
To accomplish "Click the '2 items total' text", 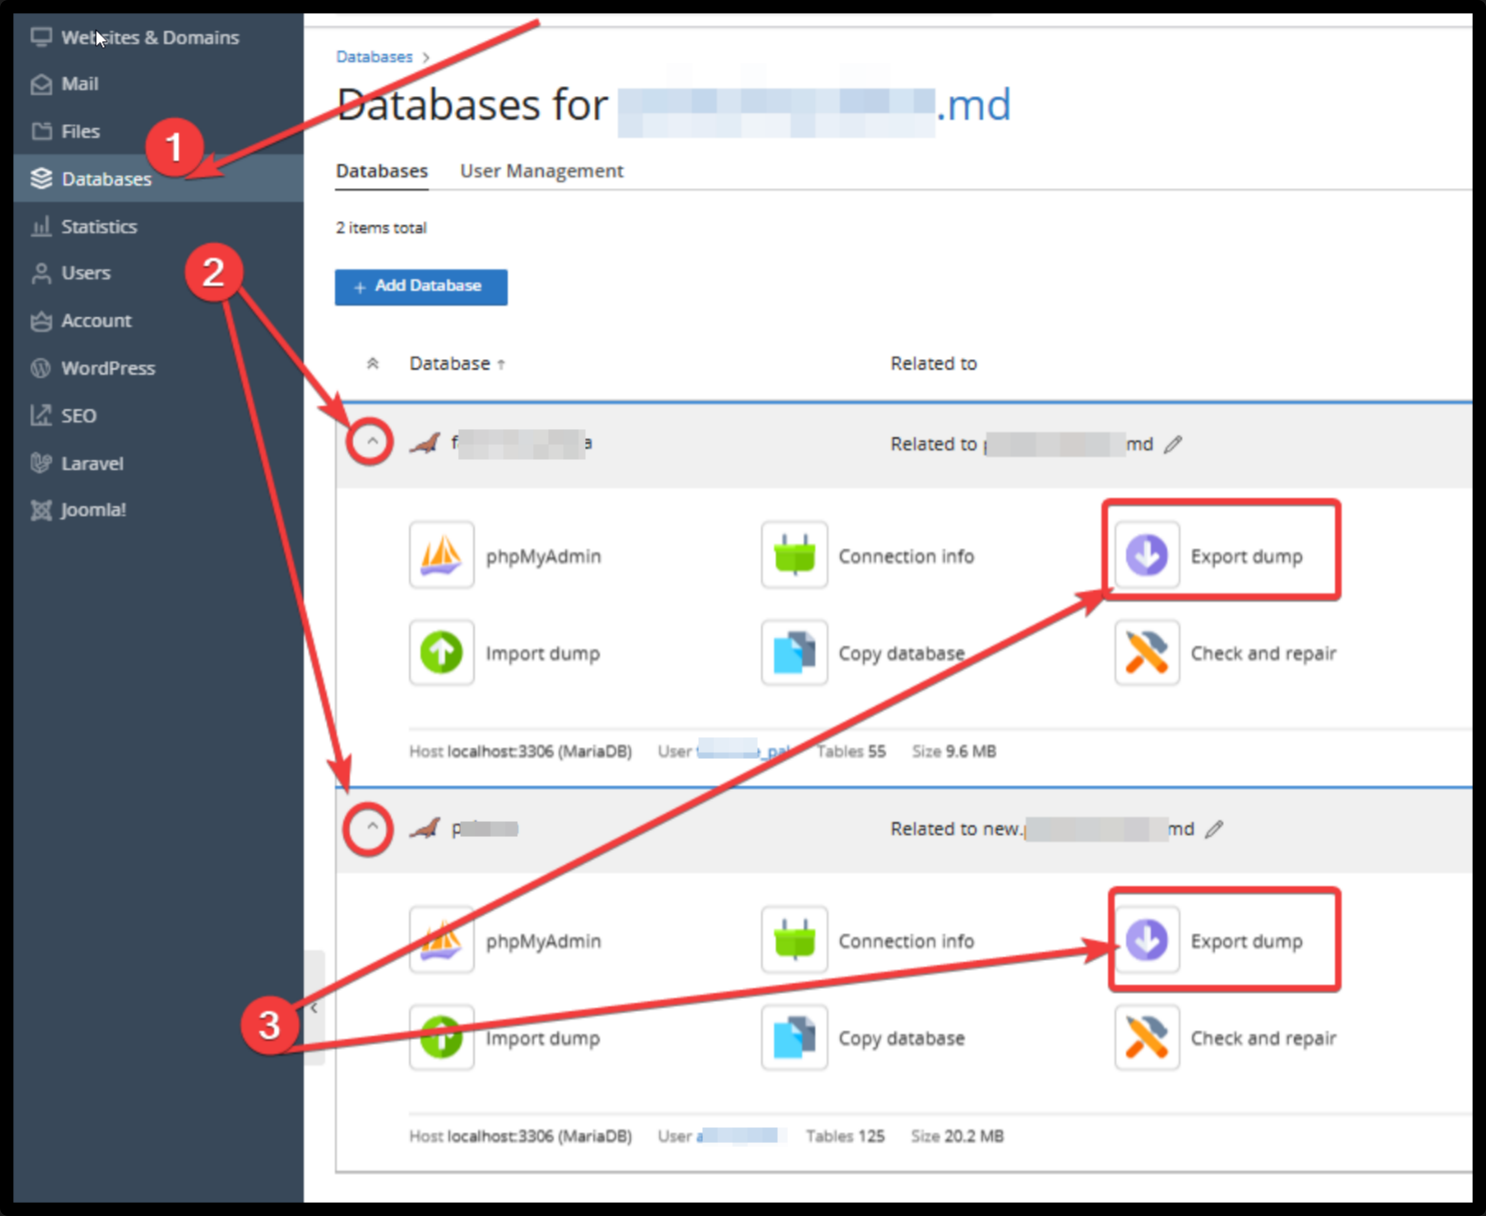I will (x=381, y=228).
